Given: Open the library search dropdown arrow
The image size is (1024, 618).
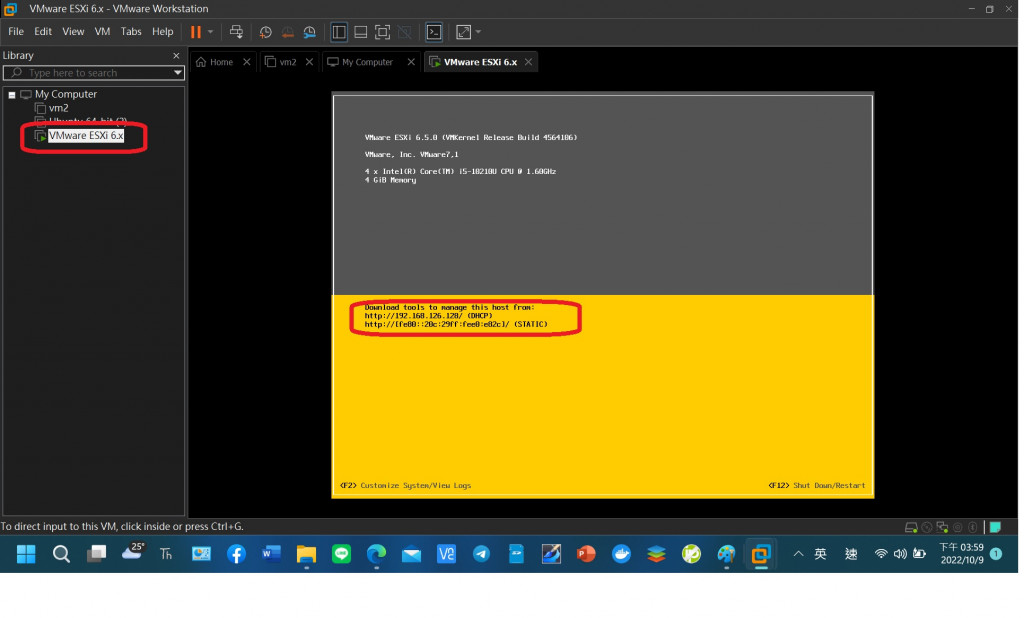Looking at the screenshot, I should 178,73.
